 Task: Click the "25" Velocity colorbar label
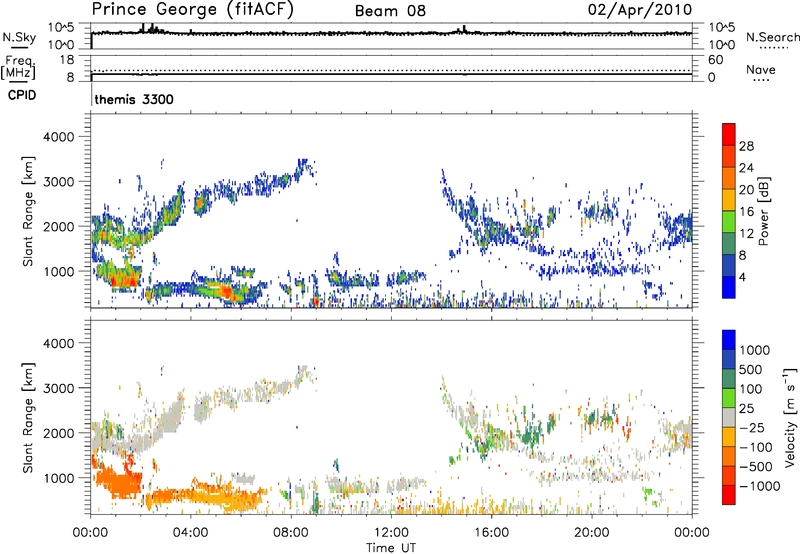tap(747, 409)
